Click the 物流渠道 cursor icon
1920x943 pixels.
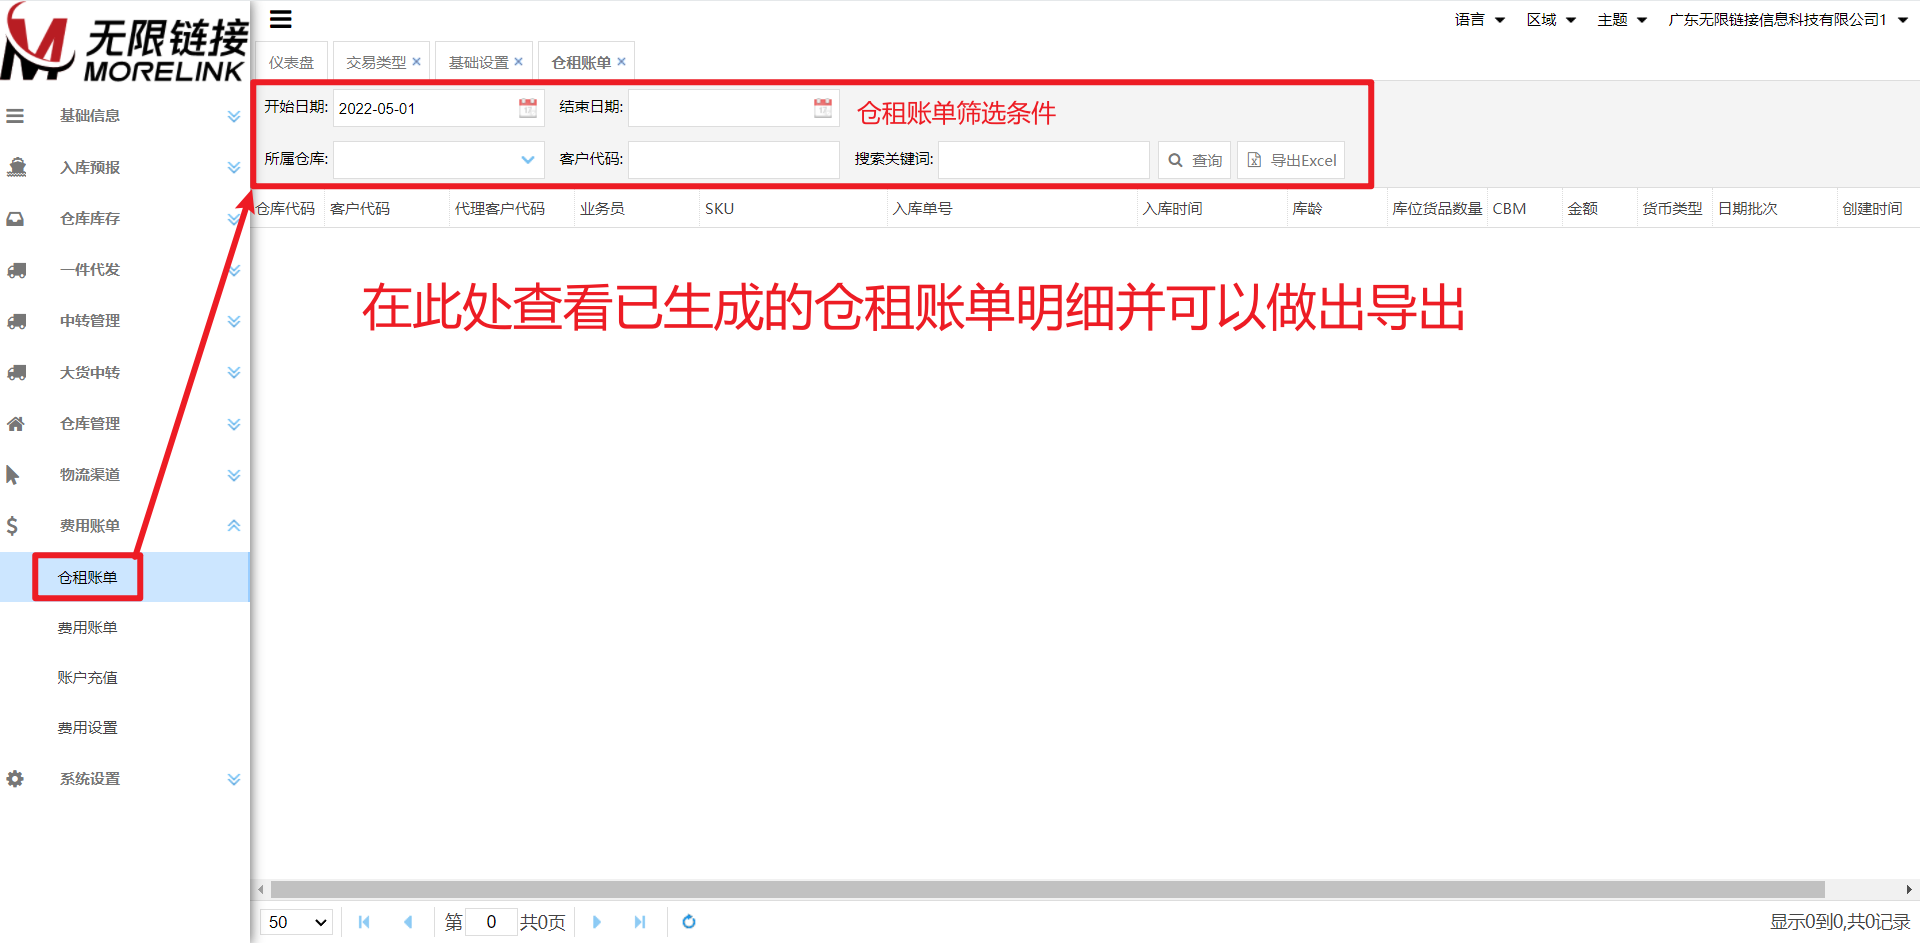(13, 475)
